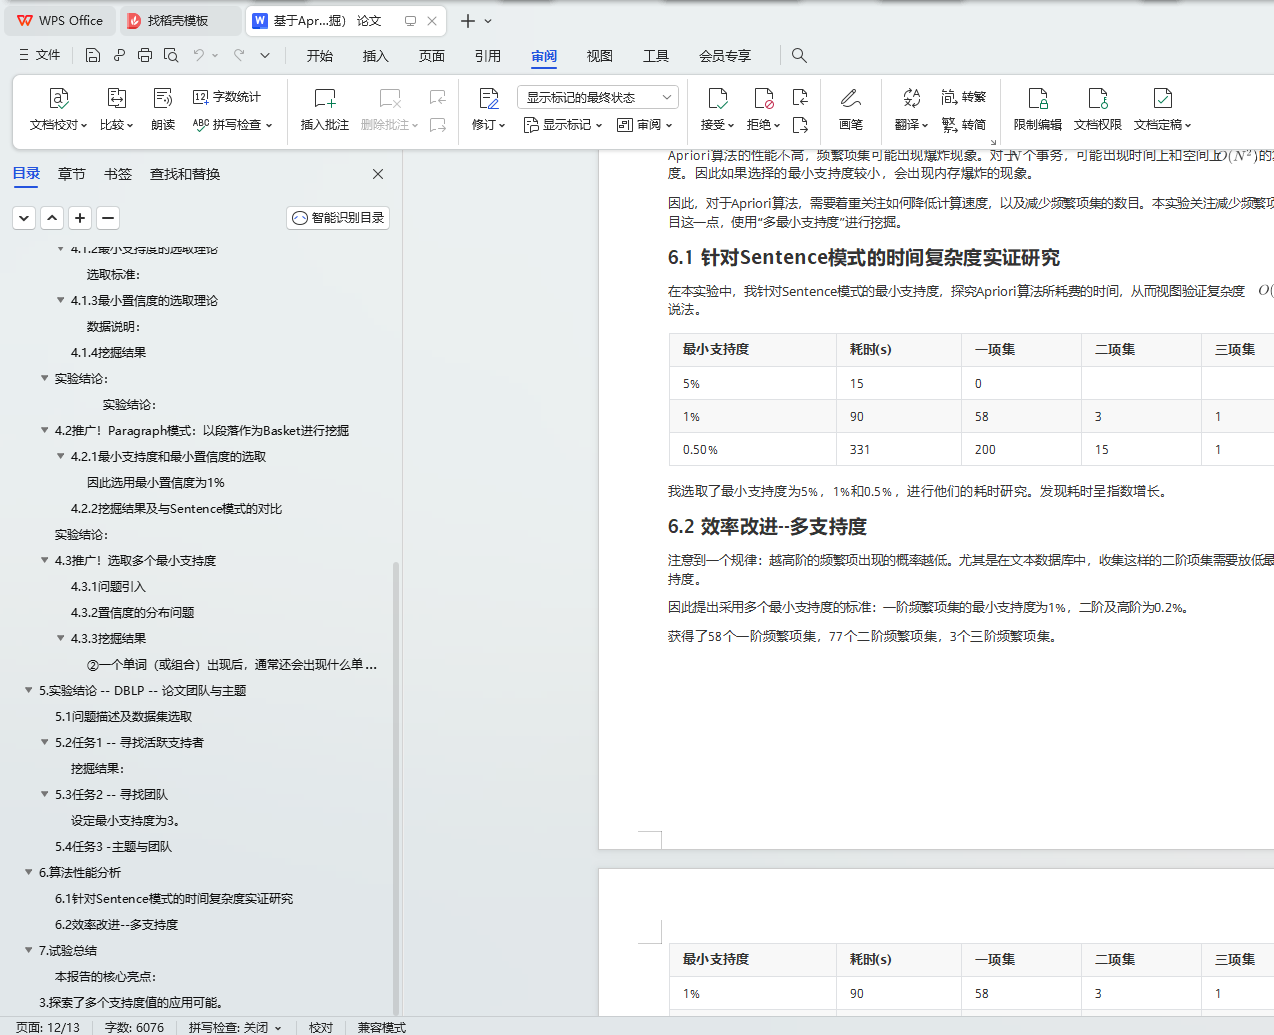Screen dimensions: 1274x1035
Task: Click the search magnifier icon
Action: [x=799, y=55]
